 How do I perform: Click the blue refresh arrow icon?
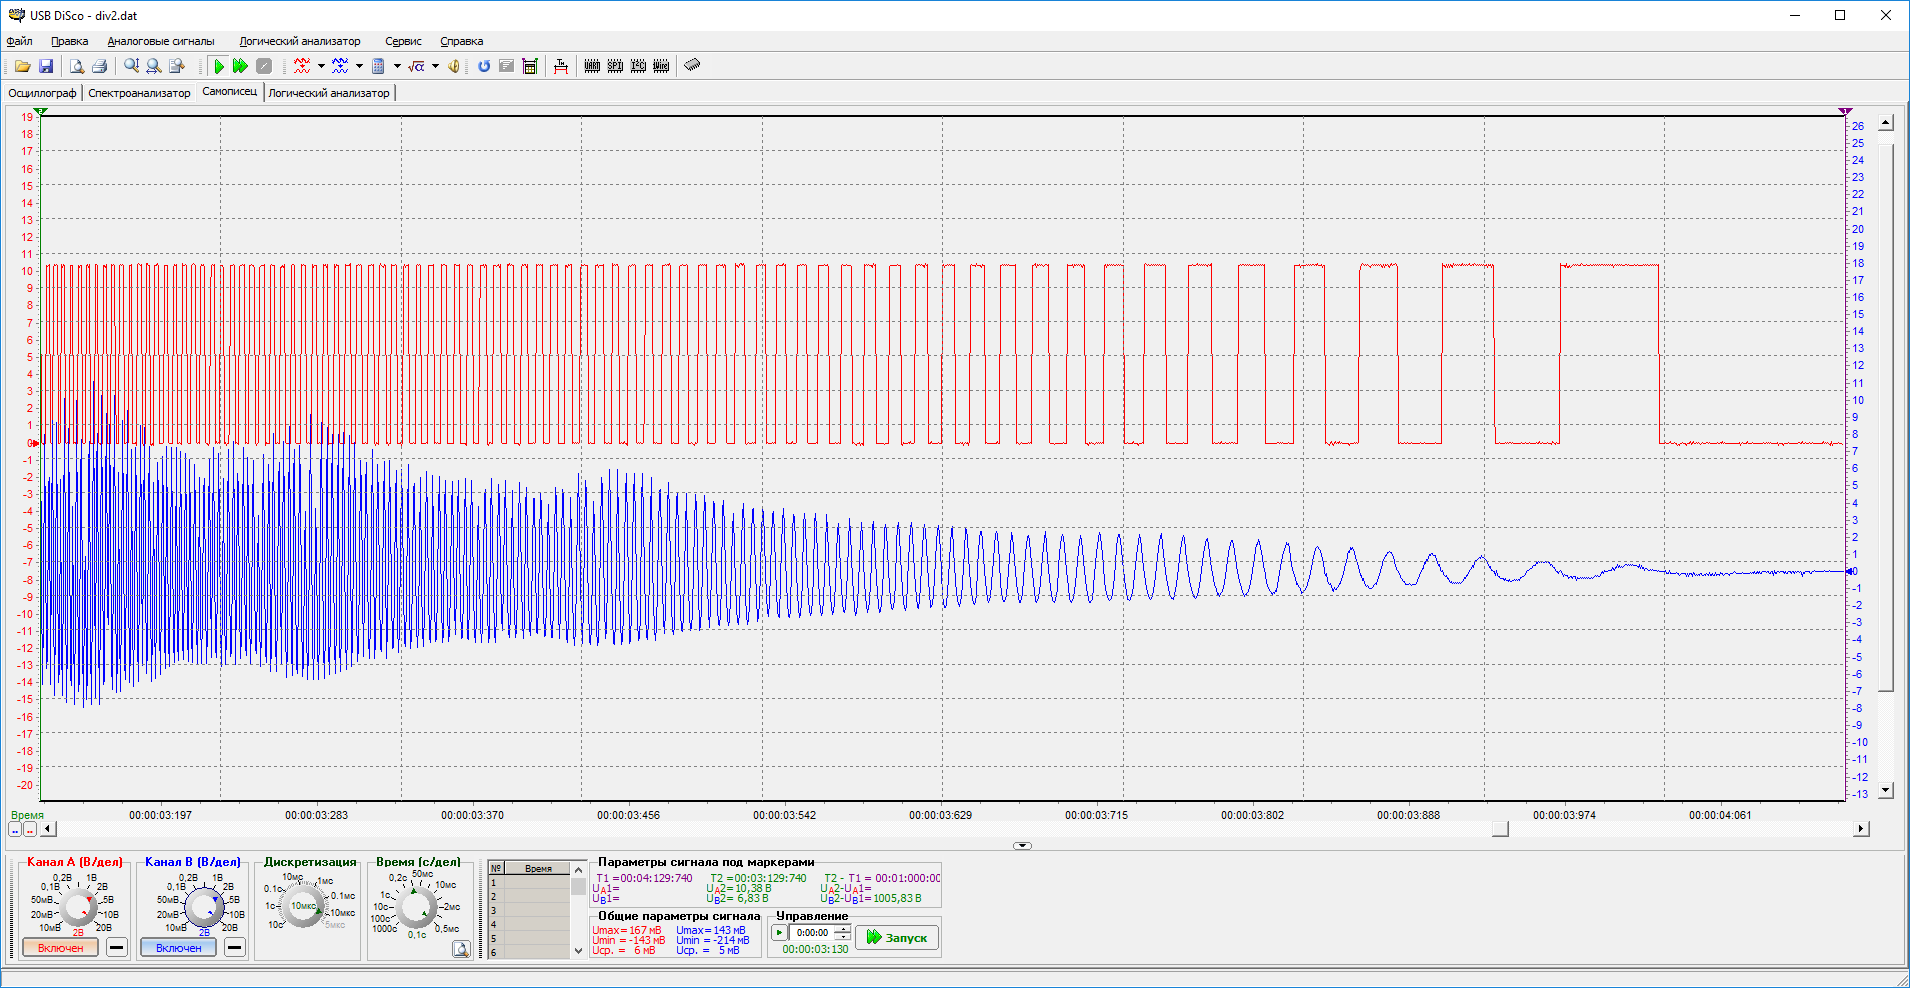click(x=484, y=66)
